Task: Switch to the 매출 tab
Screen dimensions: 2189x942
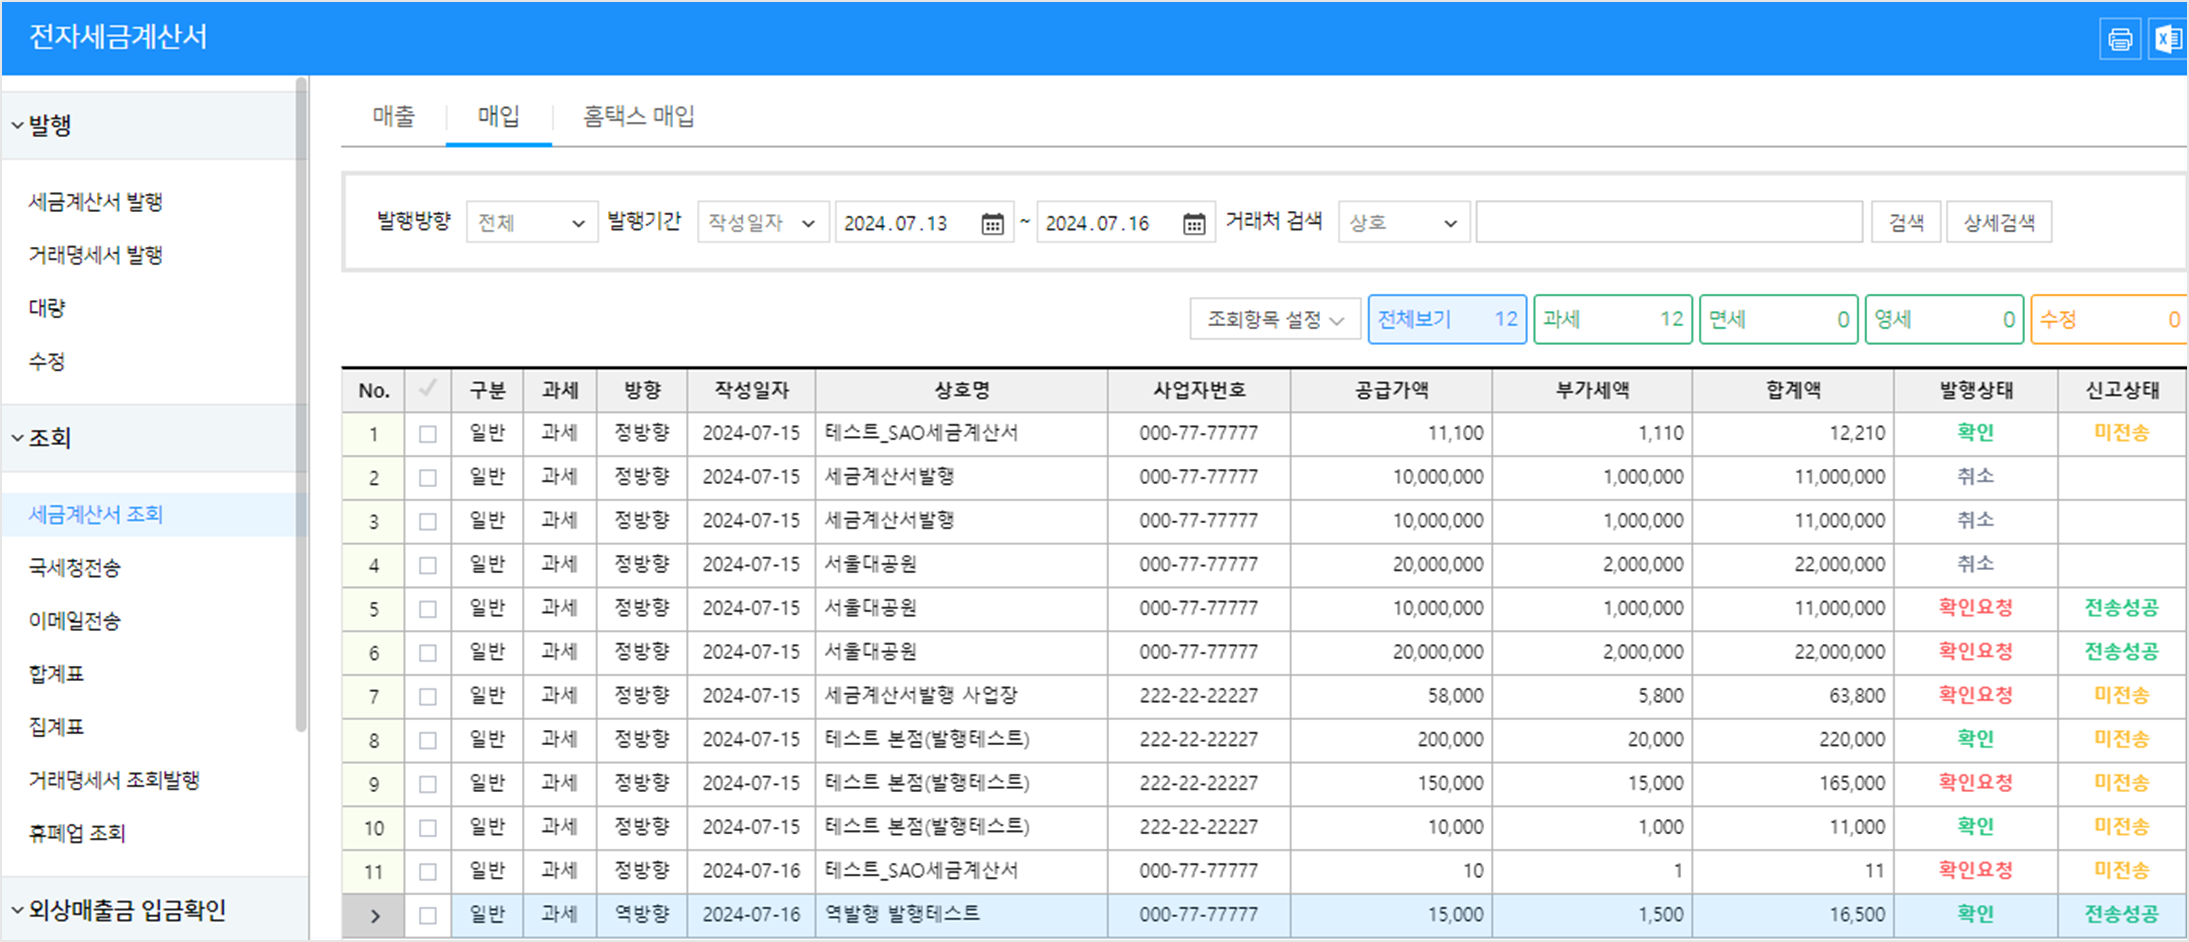Action: coord(394,117)
